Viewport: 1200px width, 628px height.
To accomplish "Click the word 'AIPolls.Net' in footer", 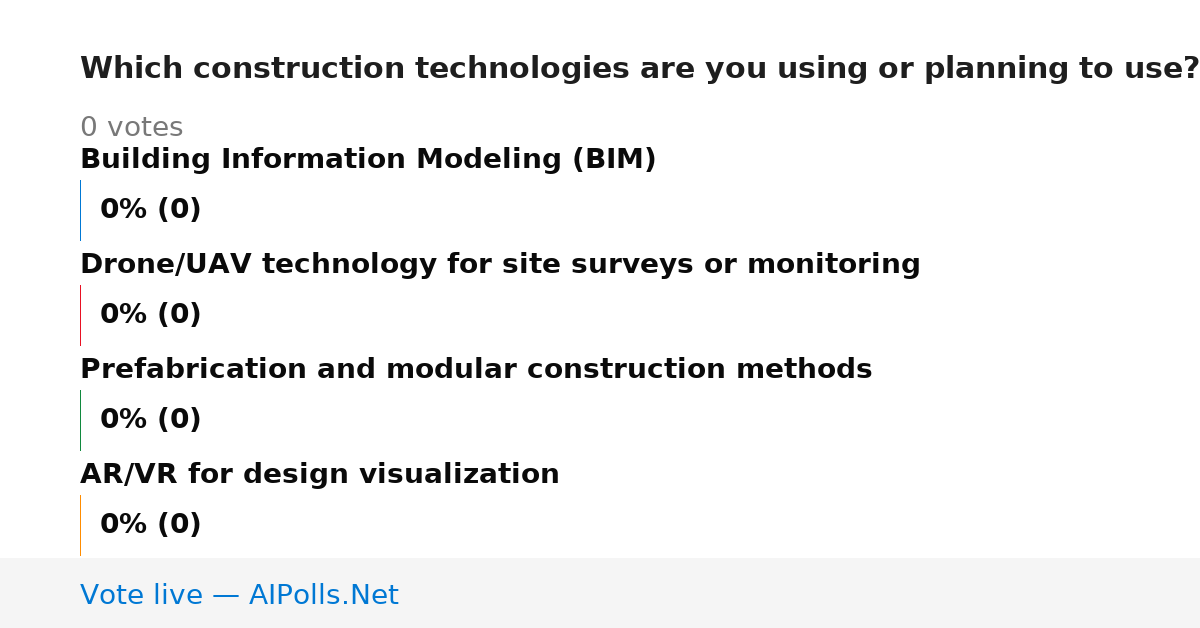I will point(323,596).
